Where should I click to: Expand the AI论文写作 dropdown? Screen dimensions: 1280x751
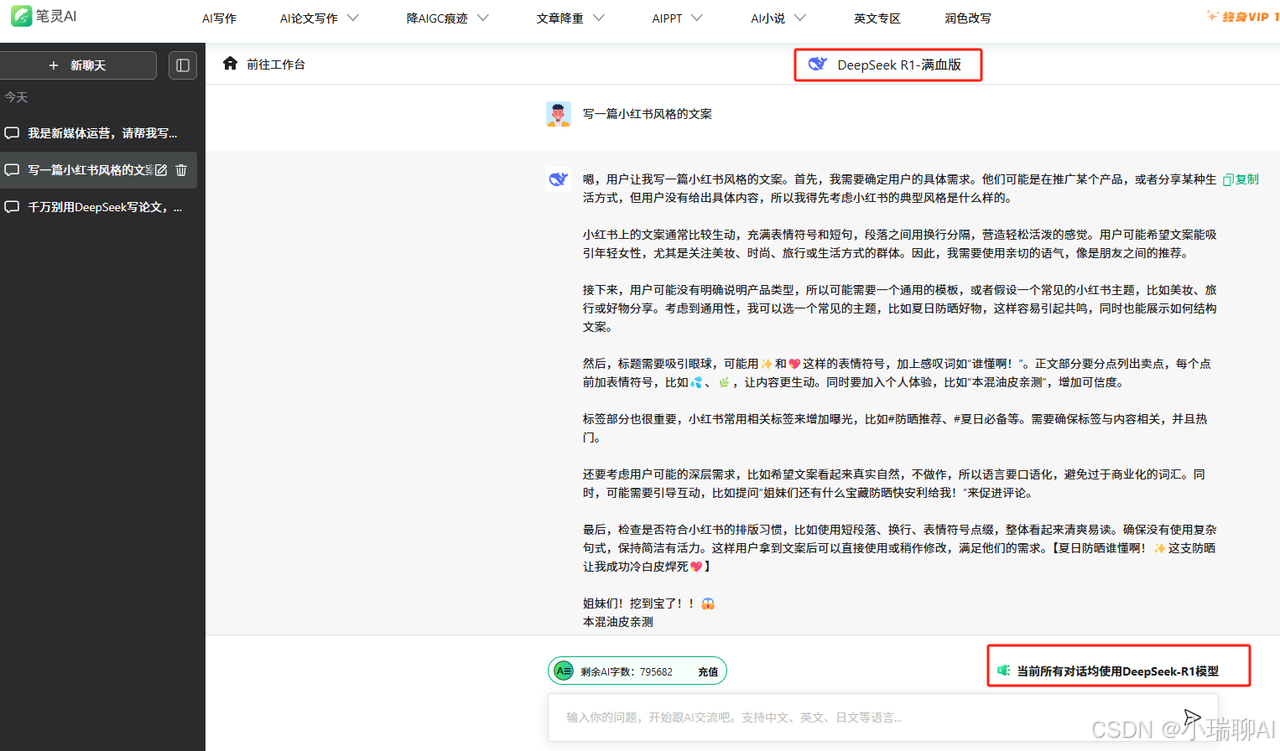coord(319,18)
